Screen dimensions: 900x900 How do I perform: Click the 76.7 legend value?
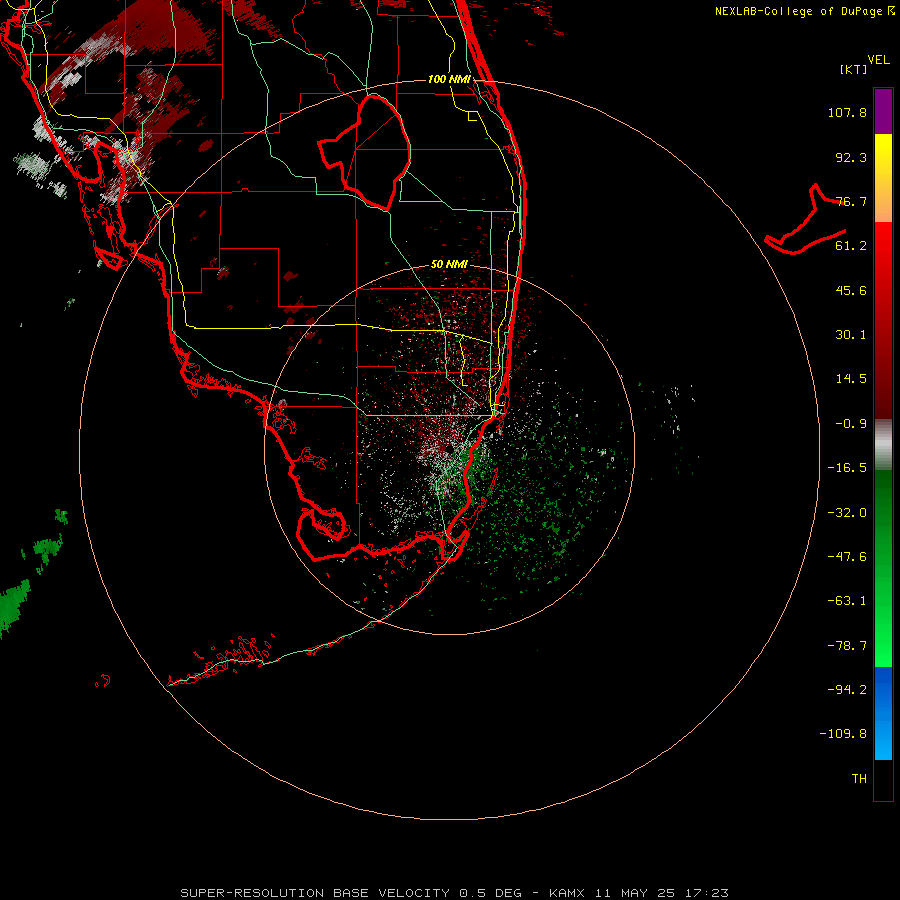coord(851,201)
